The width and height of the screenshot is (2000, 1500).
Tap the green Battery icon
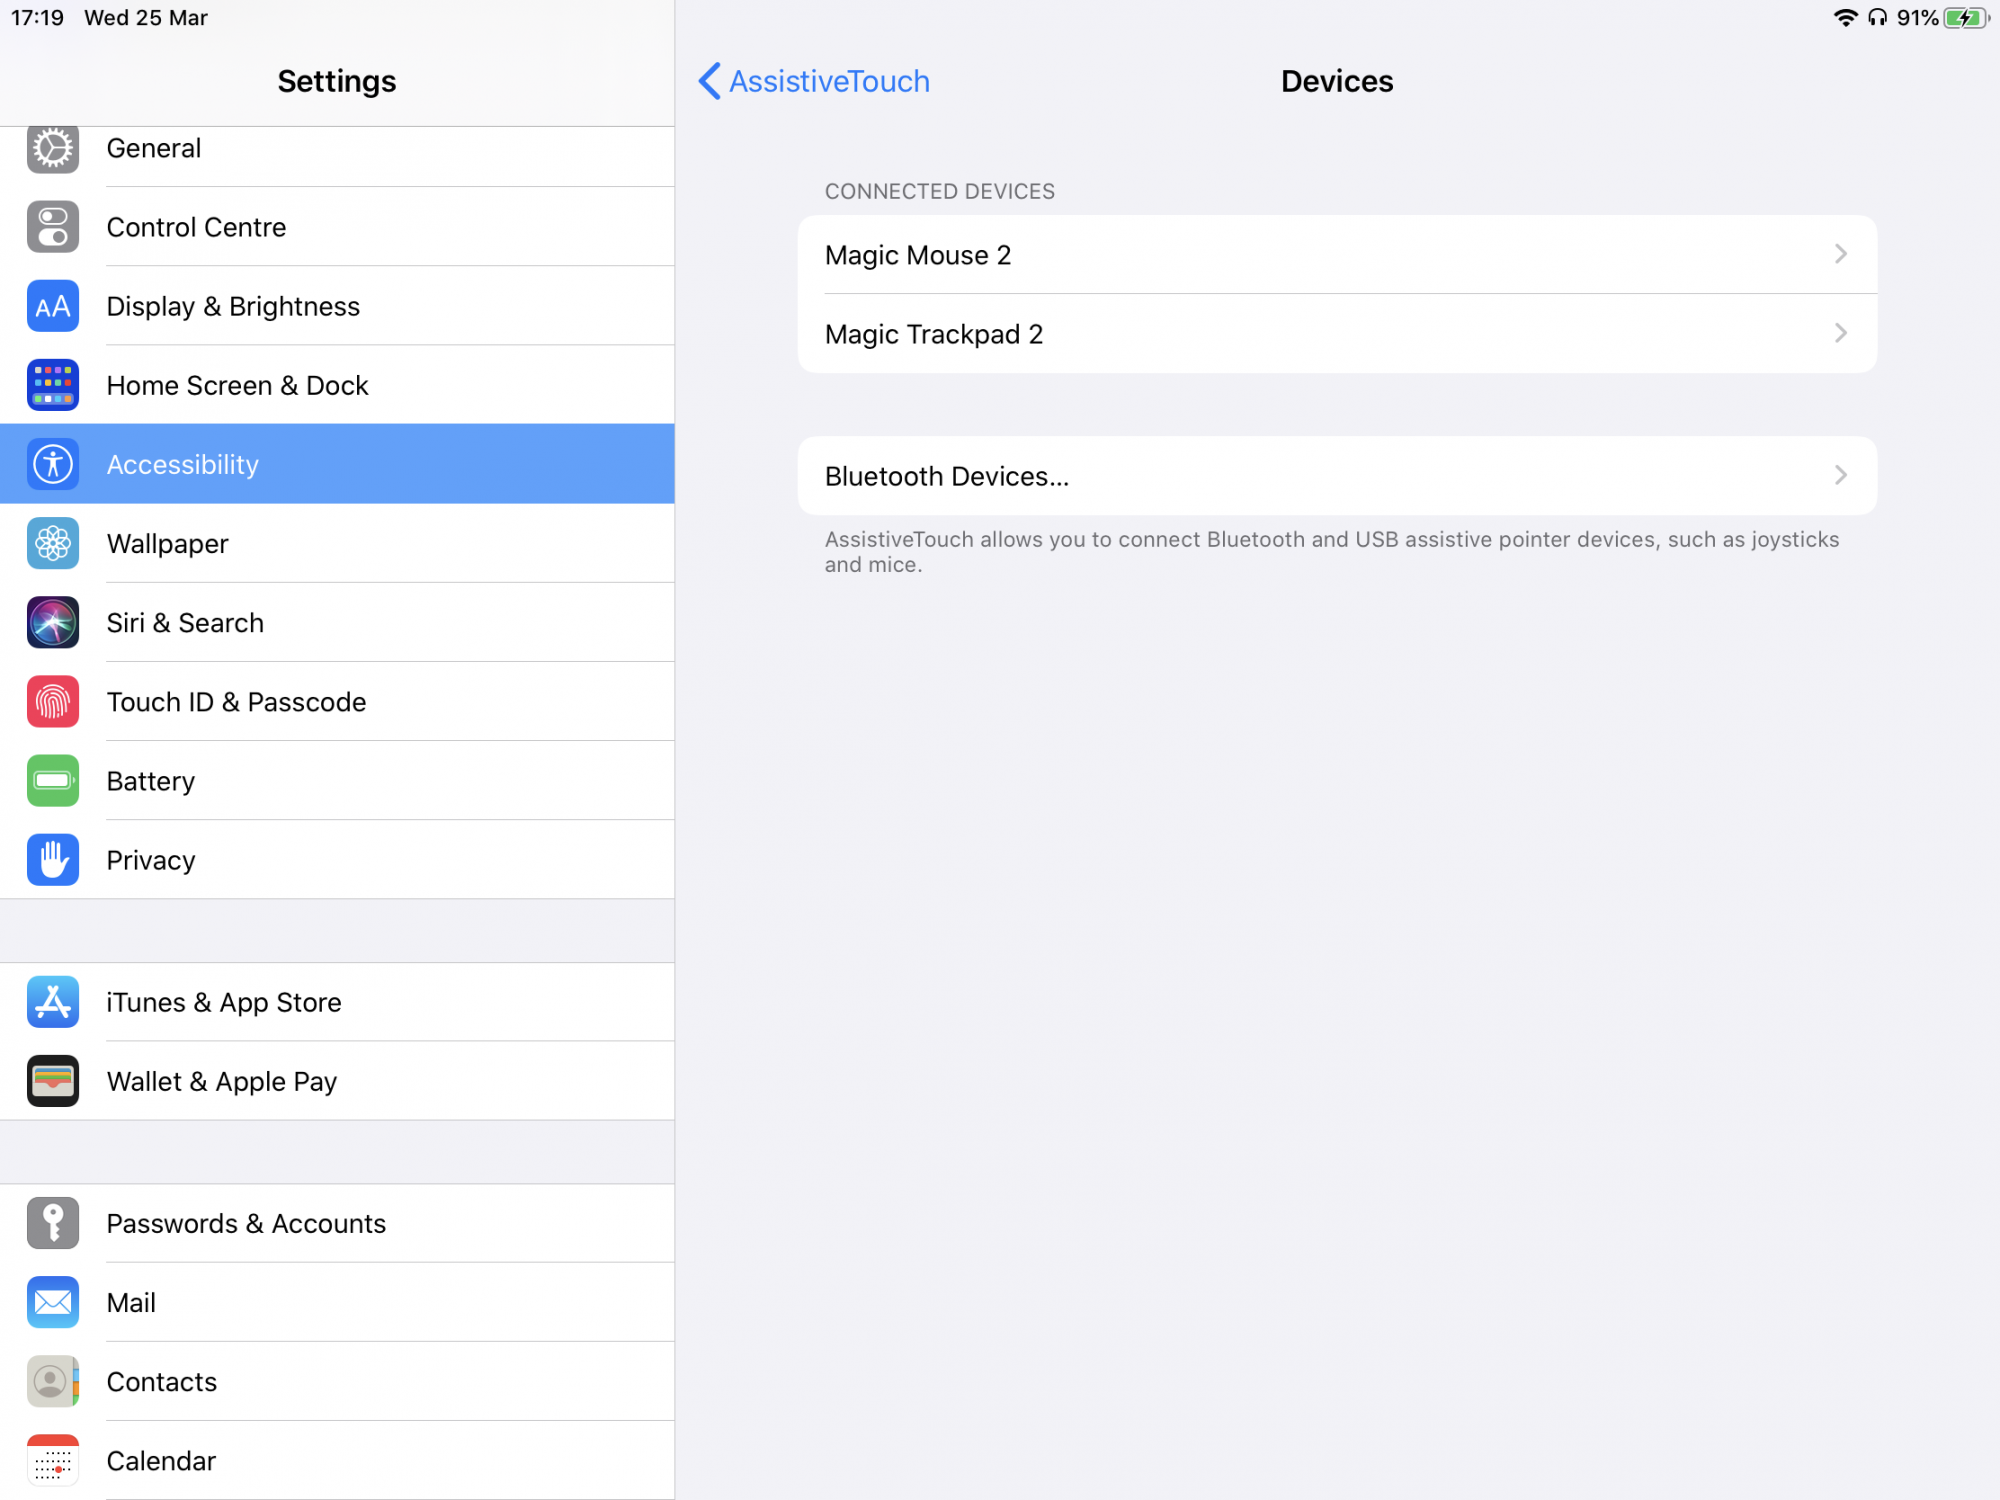click(53, 780)
